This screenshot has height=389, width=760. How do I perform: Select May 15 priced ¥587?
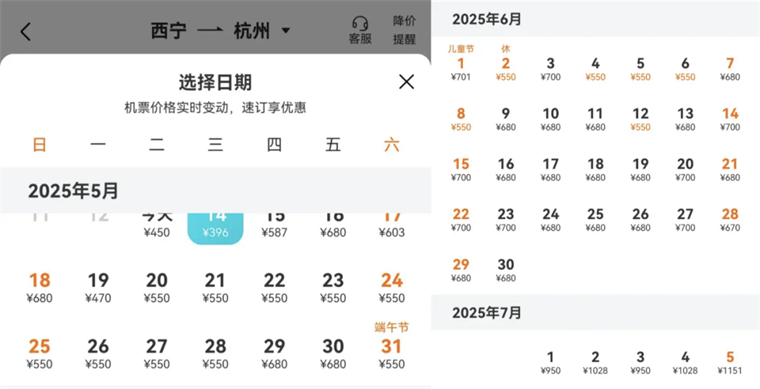tap(274, 227)
